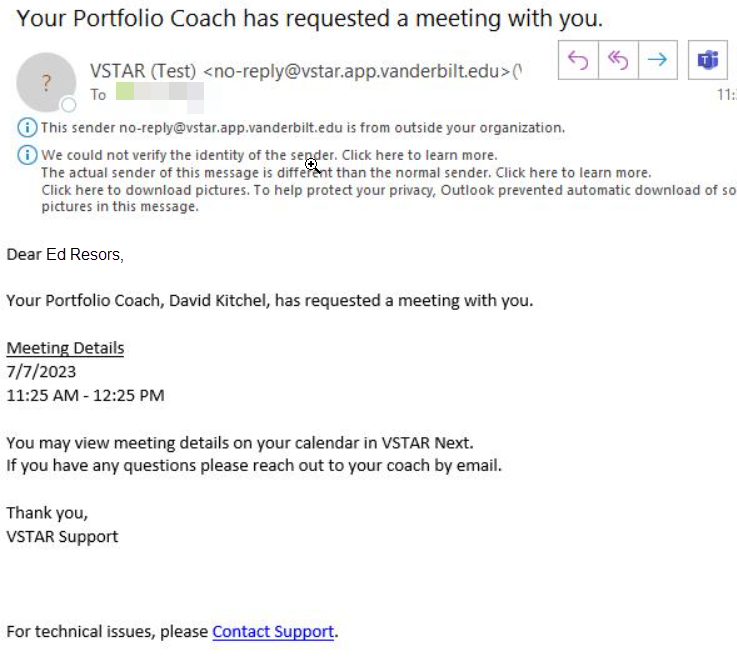
Task: Click the unverified-sender info icon
Action: coord(27,155)
